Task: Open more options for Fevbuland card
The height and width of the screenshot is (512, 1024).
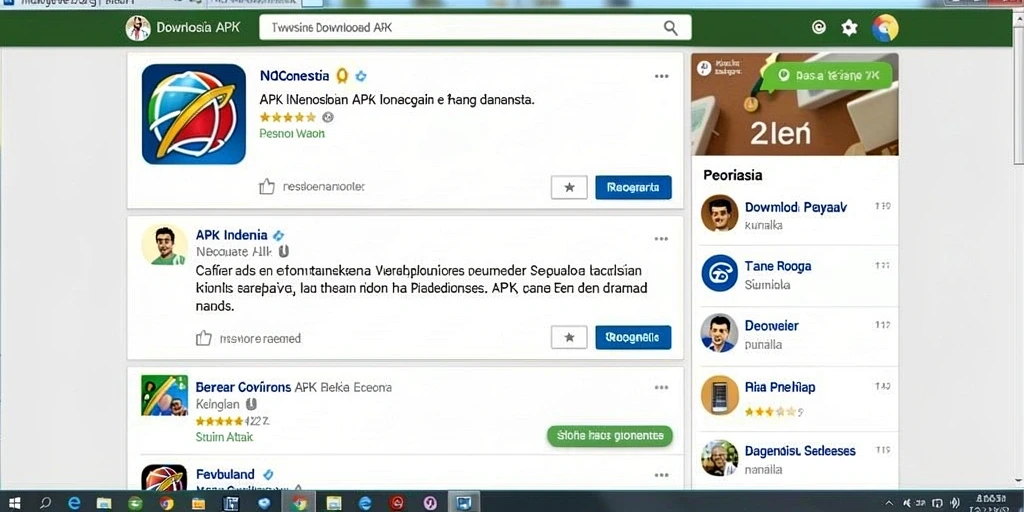Action: click(662, 475)
